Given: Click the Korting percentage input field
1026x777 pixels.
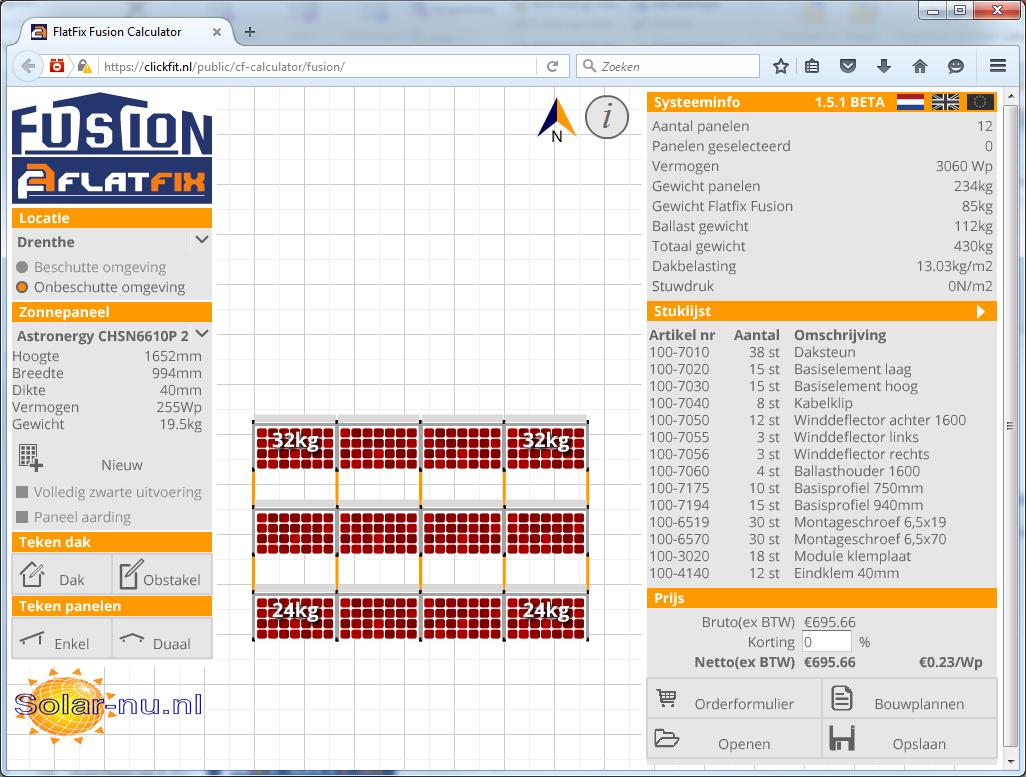Looking at the screenshot, I should 826,641.
